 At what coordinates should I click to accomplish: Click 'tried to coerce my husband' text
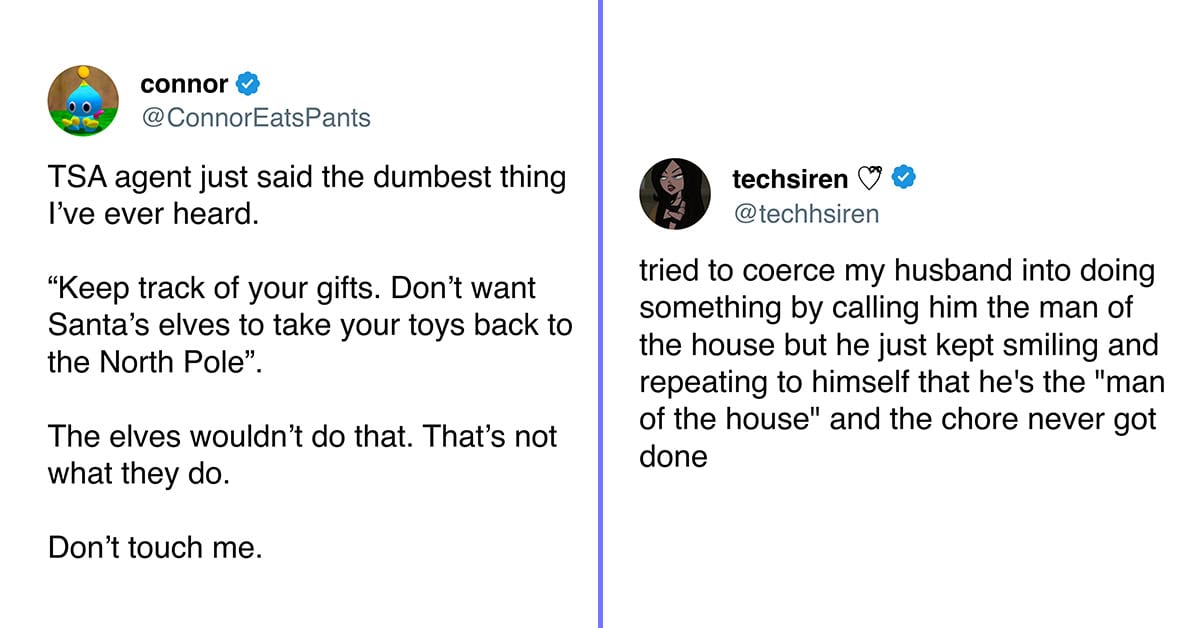pyautogui.click(x=818, y=272)
